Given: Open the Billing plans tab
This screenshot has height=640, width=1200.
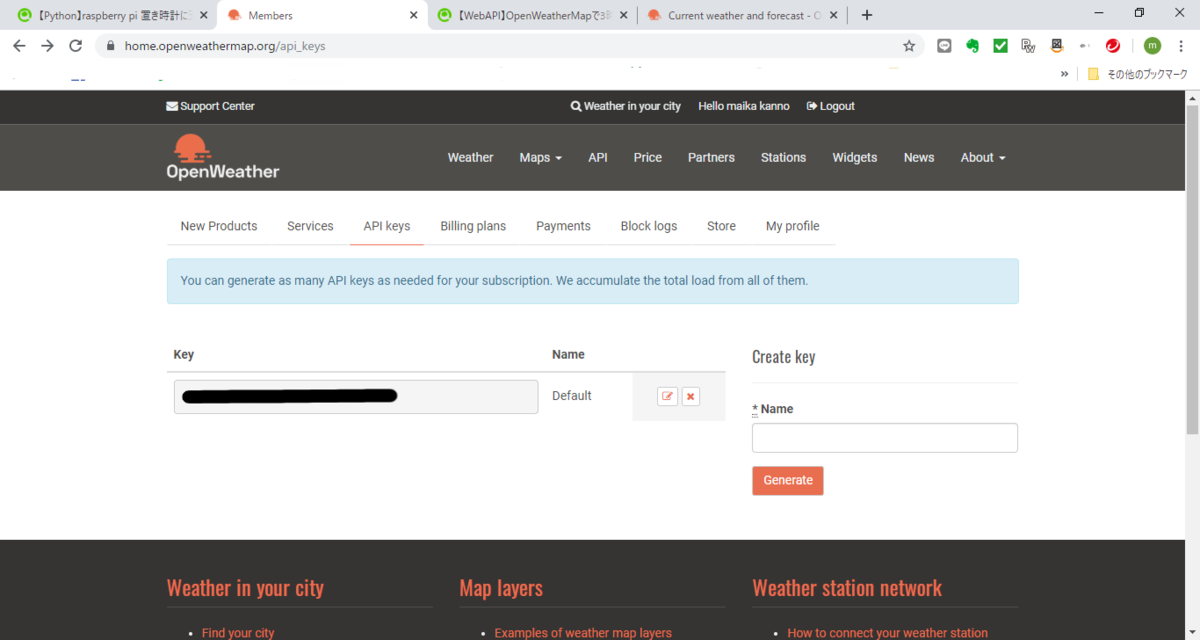Looking at the screenshot, I should tap(473, 226).
